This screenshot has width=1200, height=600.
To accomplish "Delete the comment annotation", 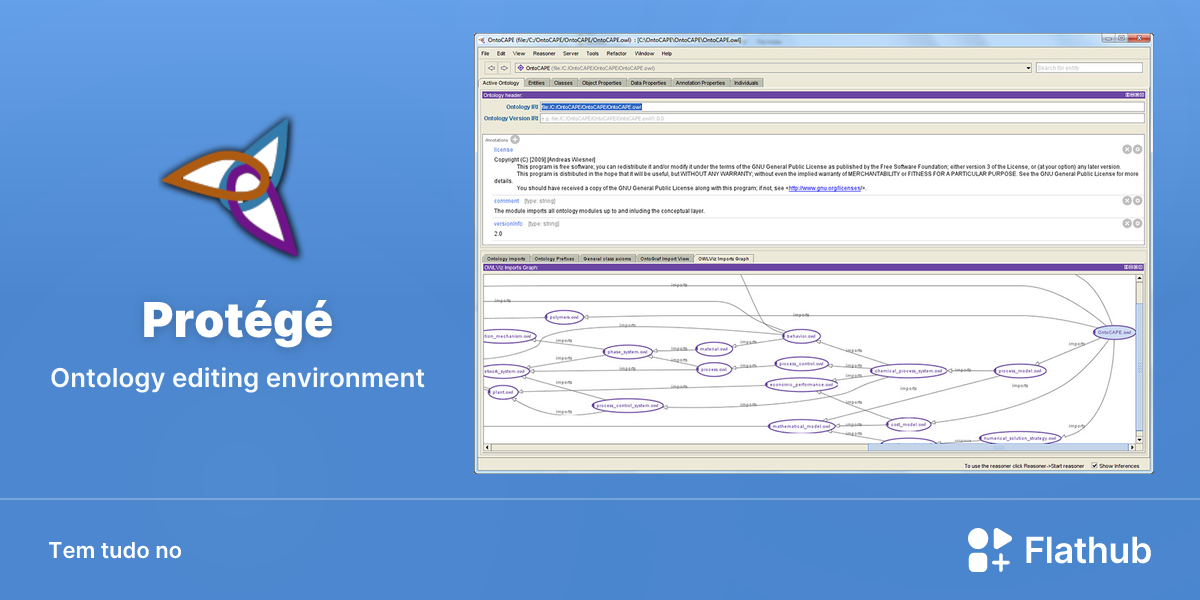I will [1126, 201].
